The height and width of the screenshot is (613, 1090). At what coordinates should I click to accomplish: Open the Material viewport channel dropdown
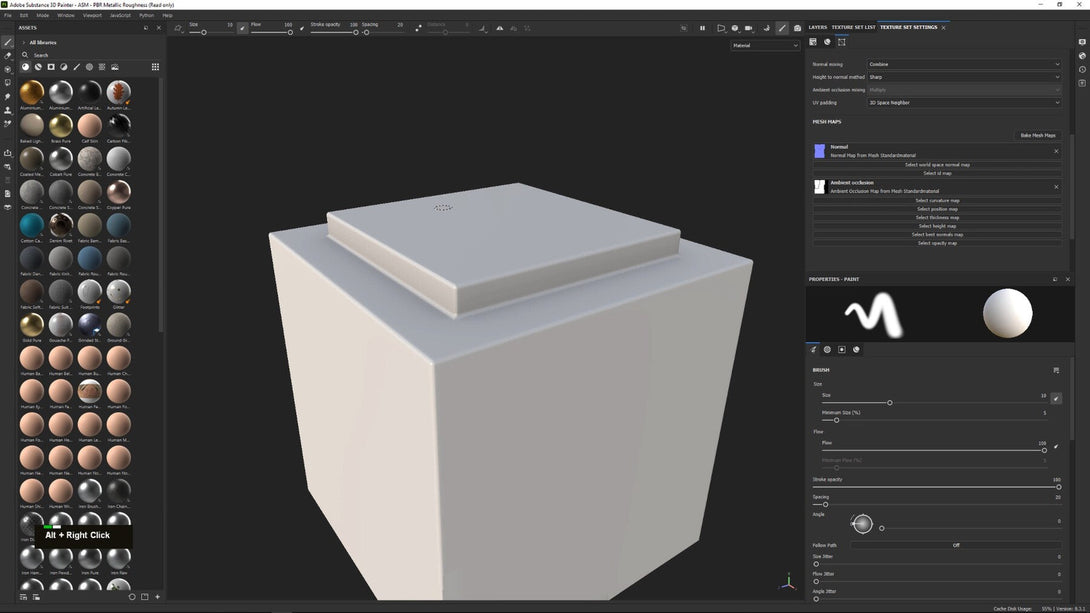pyautogui.click(x=765, y=45)
